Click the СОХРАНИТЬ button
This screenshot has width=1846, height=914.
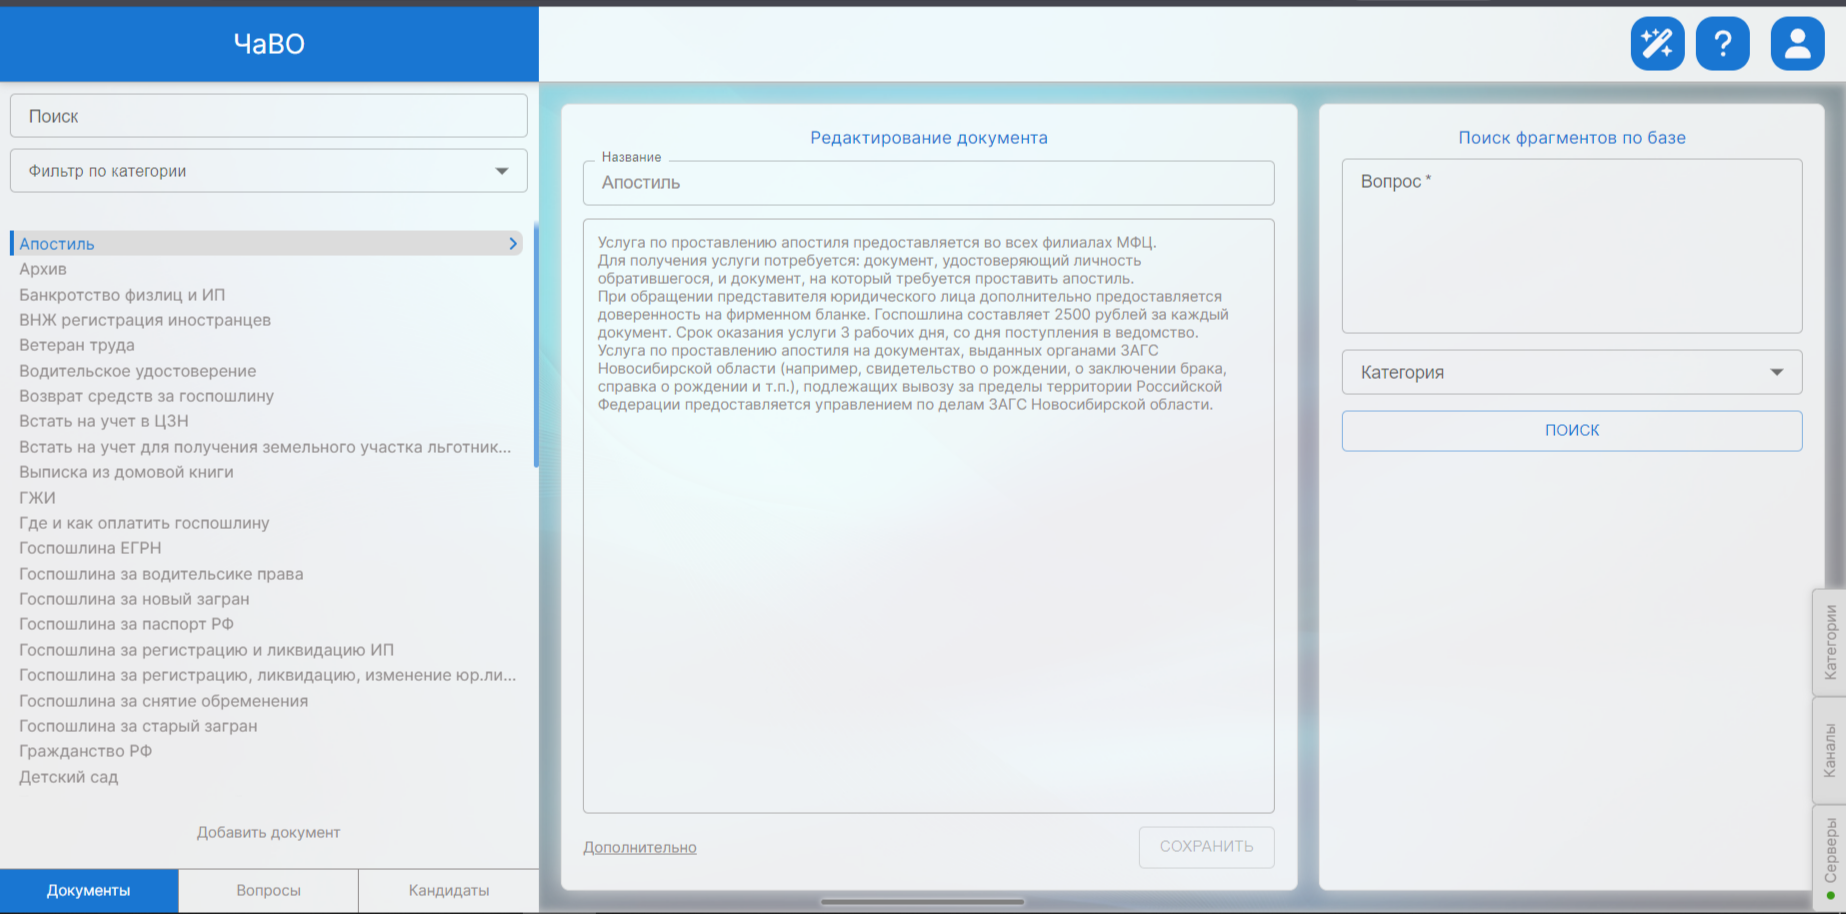[1206, 846]
